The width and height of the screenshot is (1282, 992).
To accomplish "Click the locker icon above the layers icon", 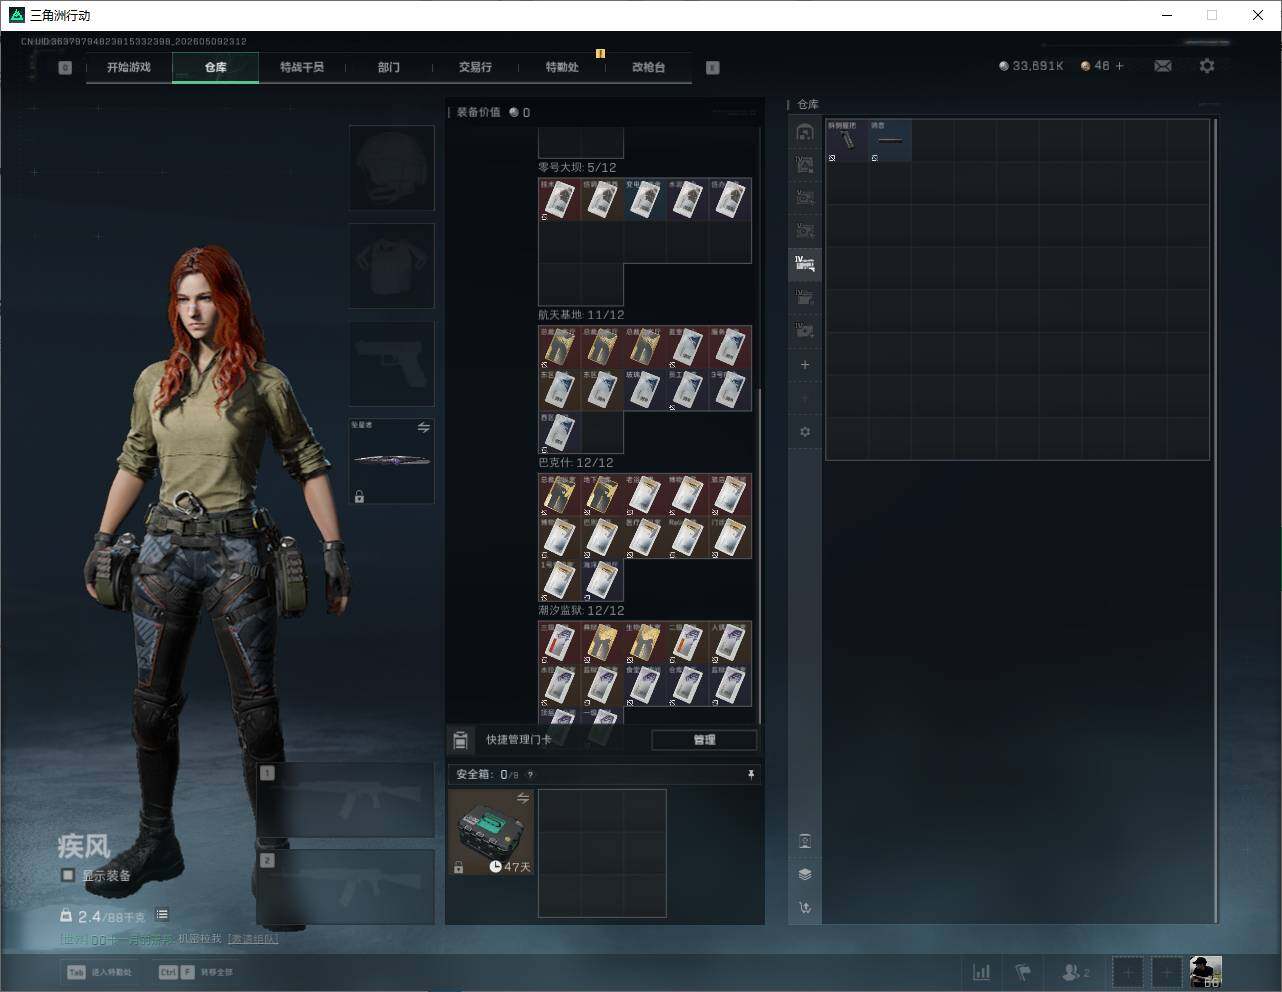I will [x=805, y=841].
